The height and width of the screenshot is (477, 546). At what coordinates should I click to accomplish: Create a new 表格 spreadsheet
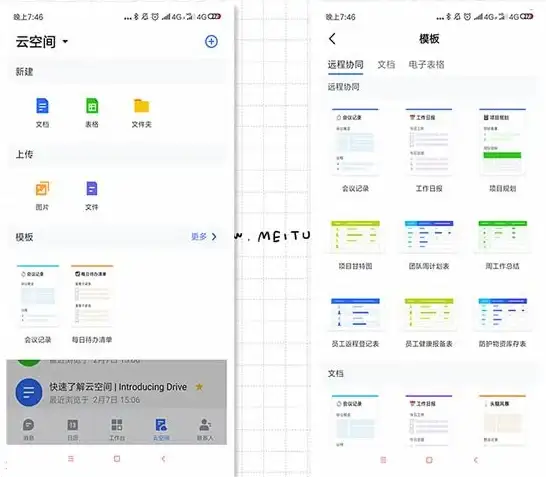[x=92, y=113]
